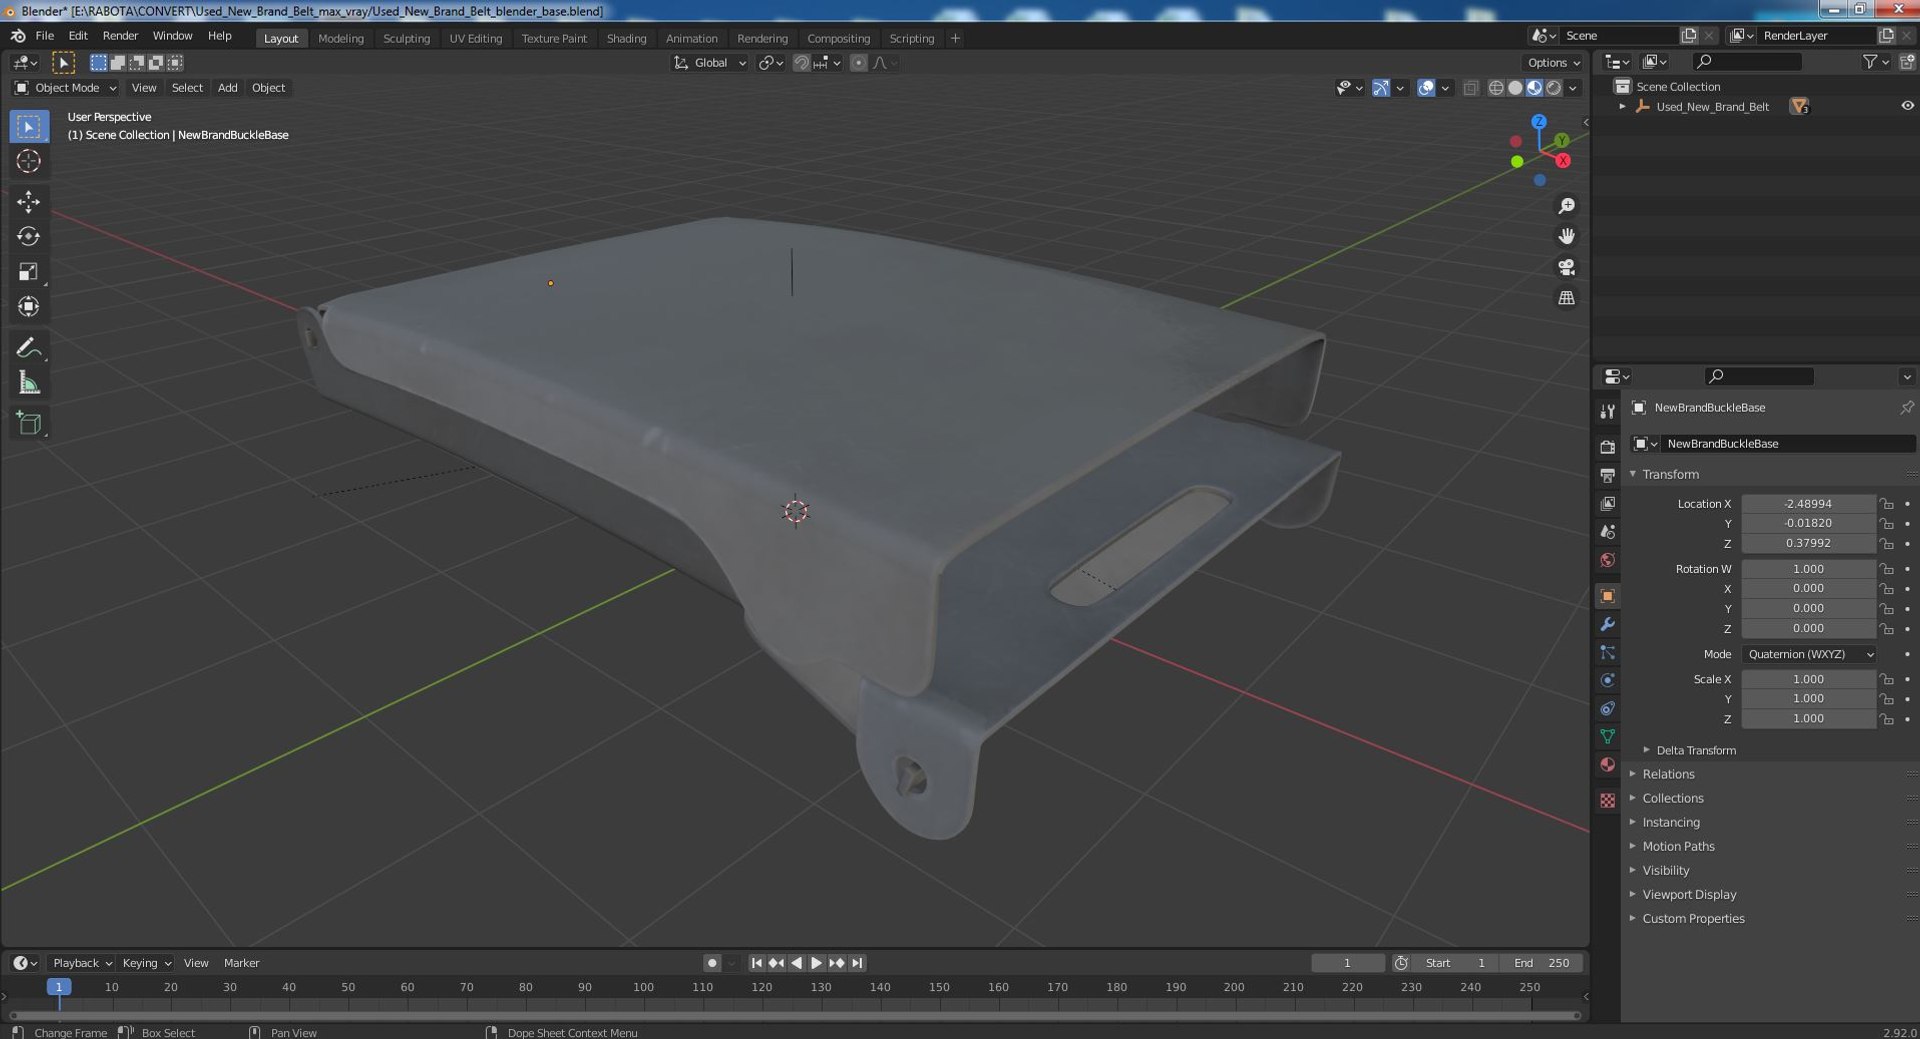This screenshot has height=1039, width=1920.
Task: Select the Annotate tool
Action: pos(29,348)
